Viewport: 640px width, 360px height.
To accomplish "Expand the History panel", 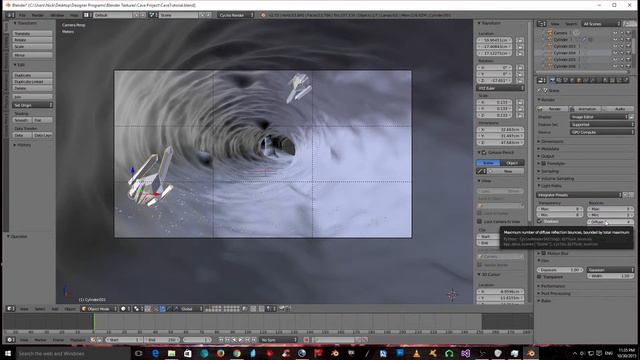I will (x=22, y=145).
